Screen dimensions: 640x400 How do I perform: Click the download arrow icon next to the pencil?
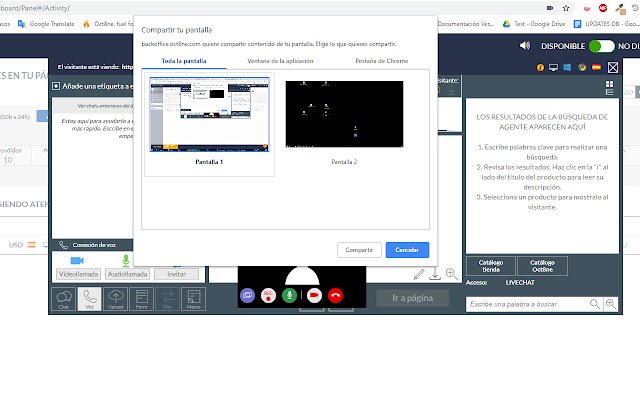click(x=435, y=274)
